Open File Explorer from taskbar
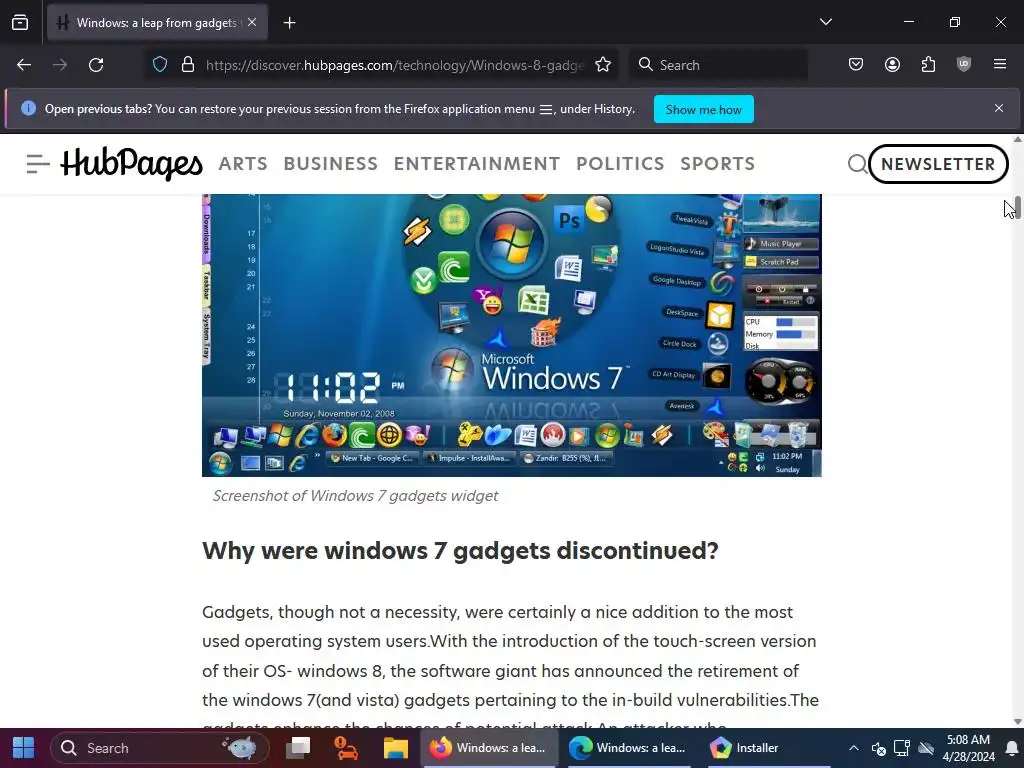 tap(395, 748)
